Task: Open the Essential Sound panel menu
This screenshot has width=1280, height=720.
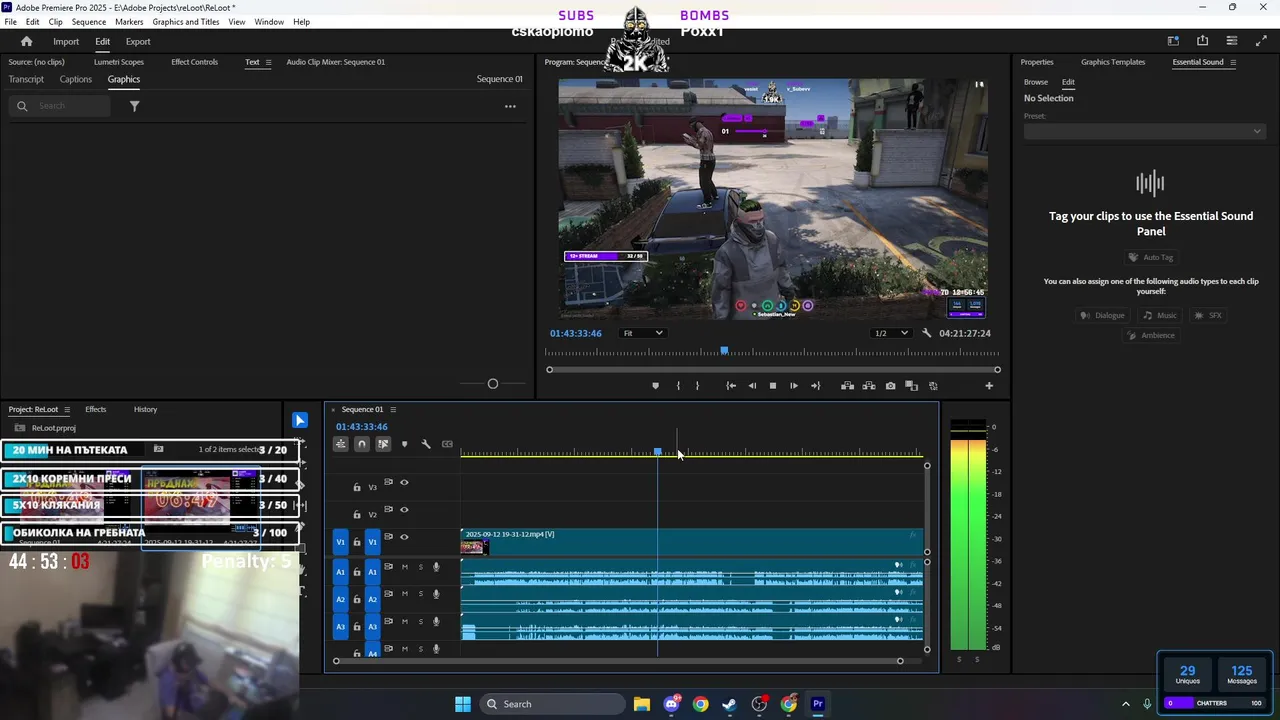Action: 1233,62
